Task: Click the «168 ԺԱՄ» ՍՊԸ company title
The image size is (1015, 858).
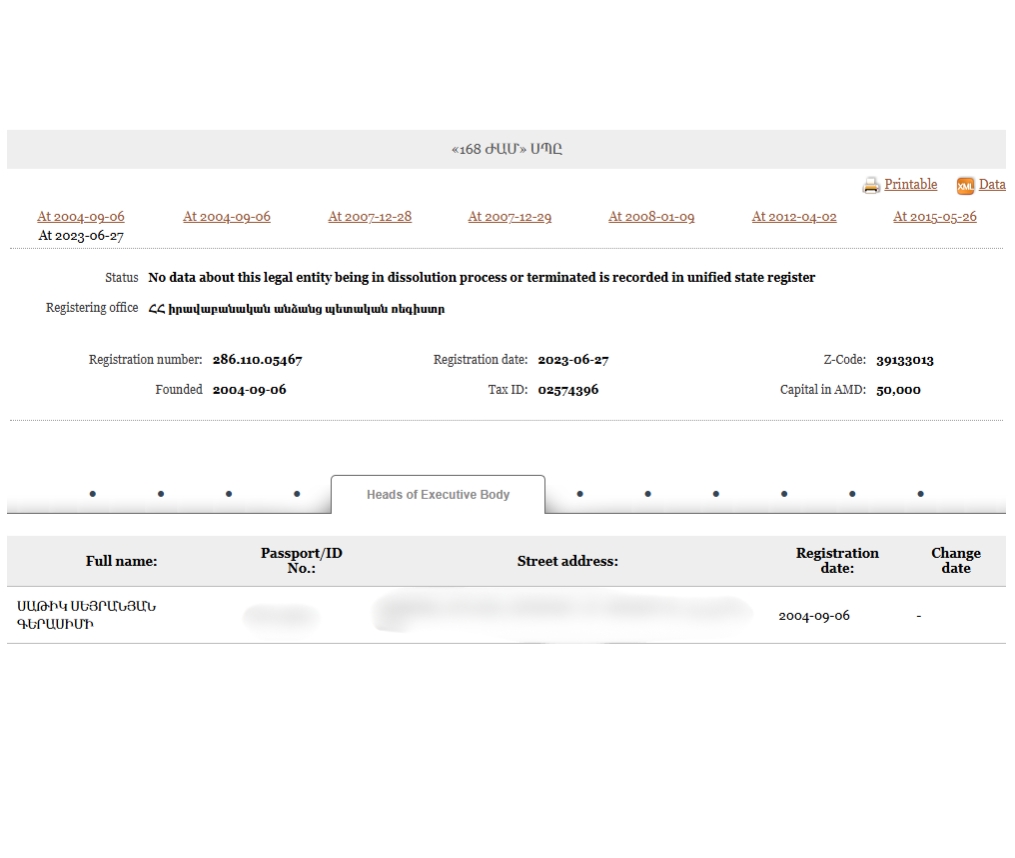Action: [x=506, y=149]
